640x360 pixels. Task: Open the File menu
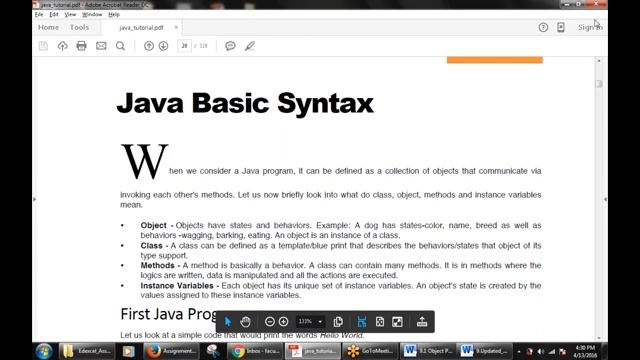click(x=39, y=14)
